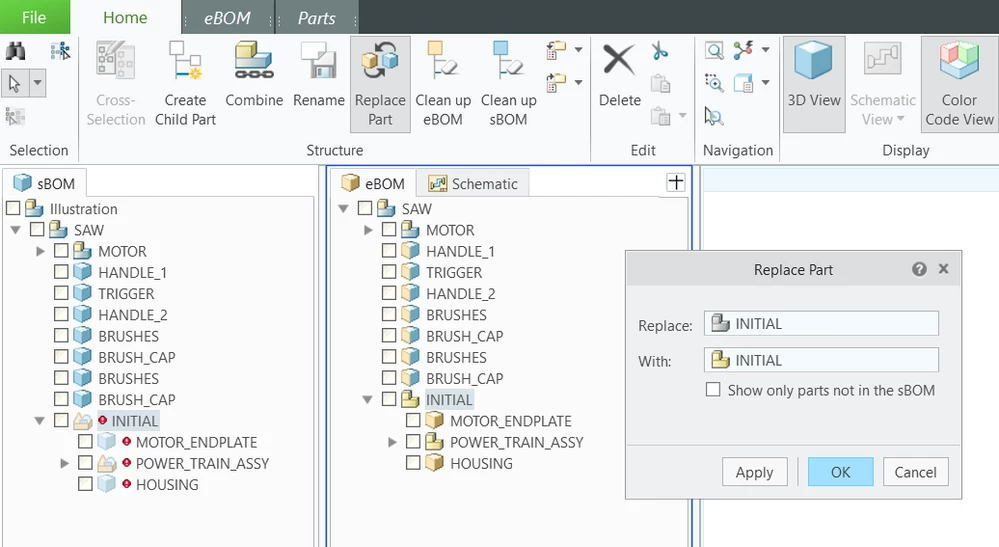The width and height of the screenshot is (999, 547).
Task: Select MOTOR_ENDPLATE in the eBOM tree
Action: click(x=510, y=421)
